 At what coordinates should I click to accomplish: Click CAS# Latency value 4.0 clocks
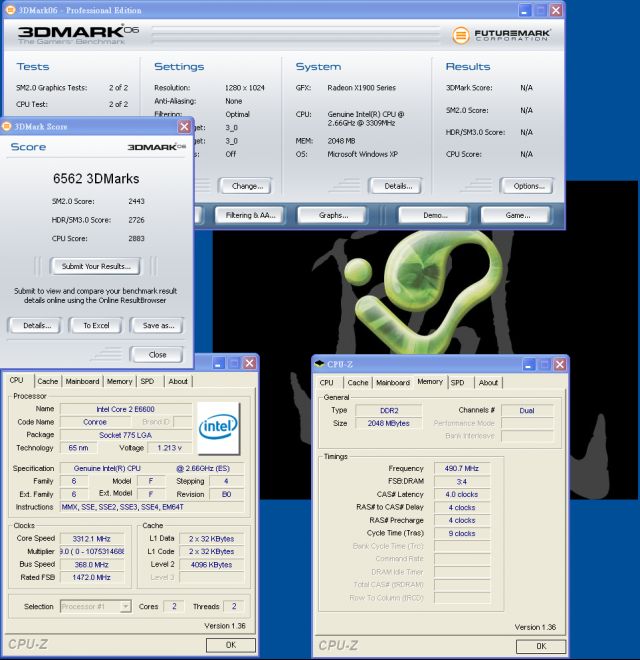click(x=462, y=495)
